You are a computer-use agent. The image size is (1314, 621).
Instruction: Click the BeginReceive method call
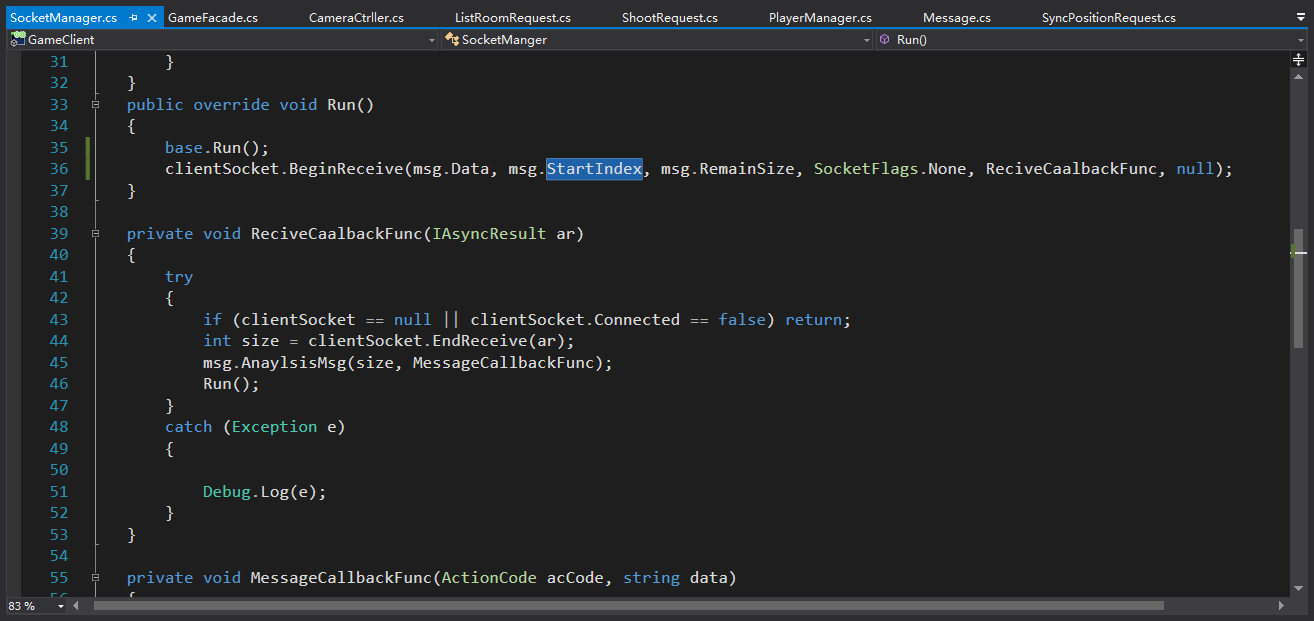[x=346, y=169]
